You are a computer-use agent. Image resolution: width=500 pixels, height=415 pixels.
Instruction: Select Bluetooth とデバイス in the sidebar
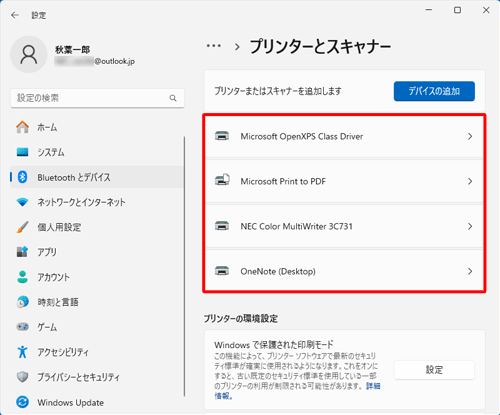(97, 177)
